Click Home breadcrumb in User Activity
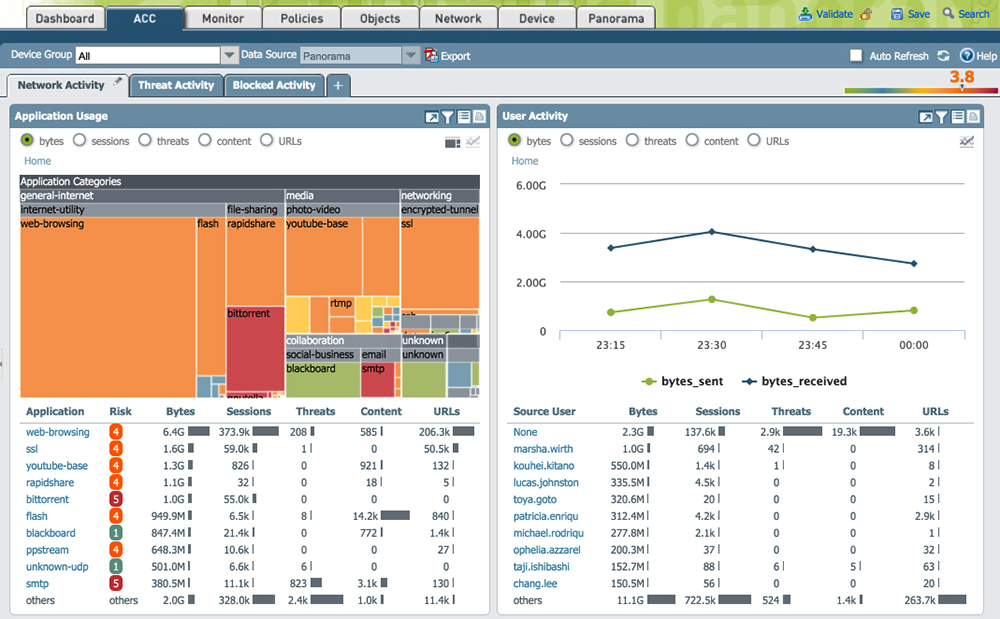Screen dimensions: 1000x619 coord(525,161)
